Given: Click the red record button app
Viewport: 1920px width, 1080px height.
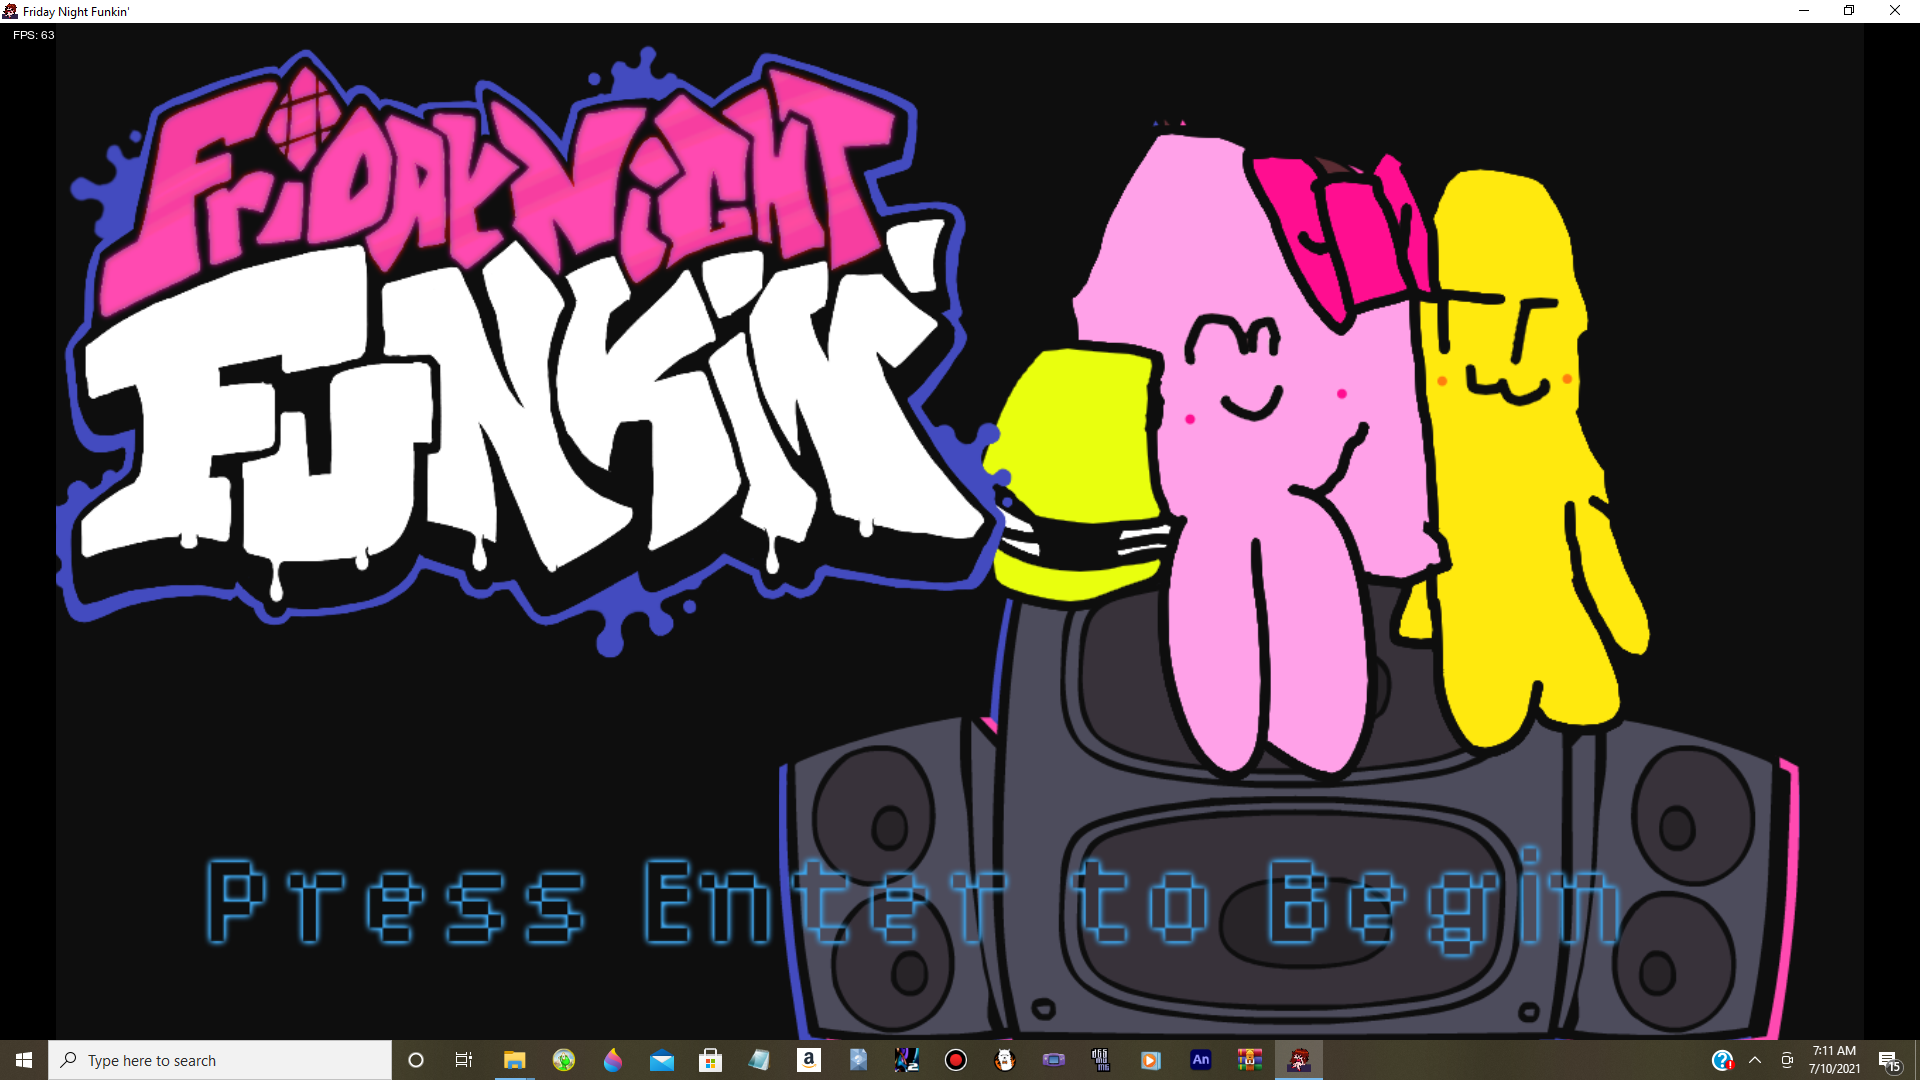Looking at the screenshot, I should (955, 1060).
